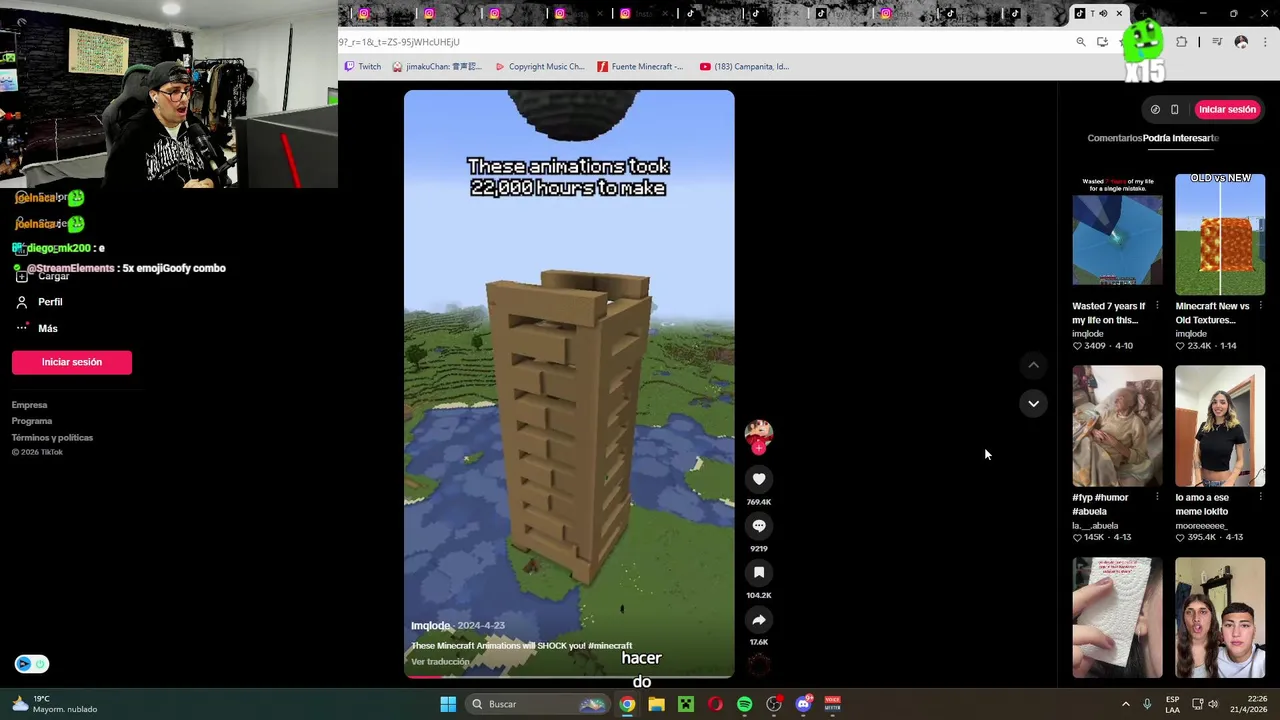Open the Windows Start button
The image size is (1280, 720).
(448, 704)
